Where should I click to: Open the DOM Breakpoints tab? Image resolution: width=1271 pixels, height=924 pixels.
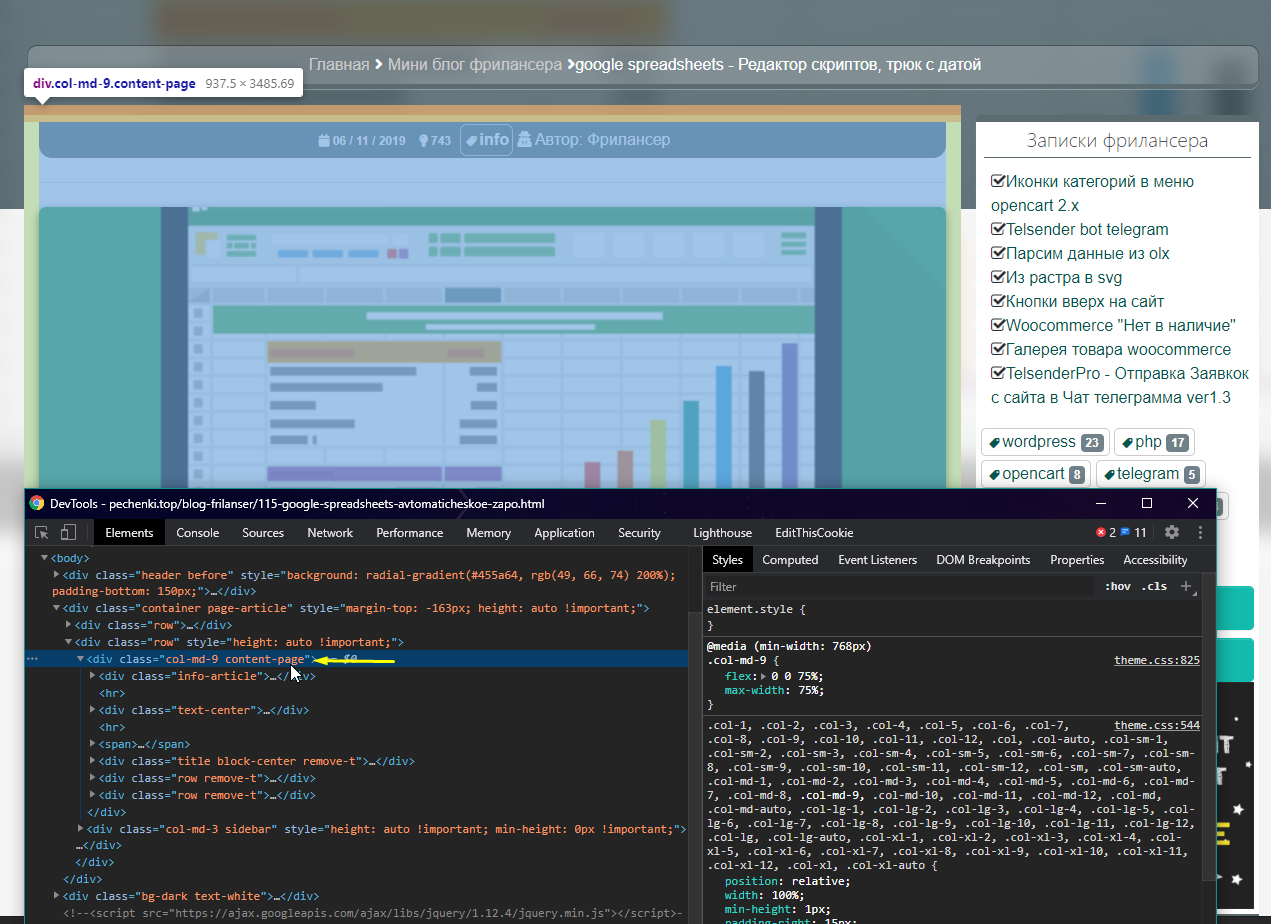coord(983,560)
